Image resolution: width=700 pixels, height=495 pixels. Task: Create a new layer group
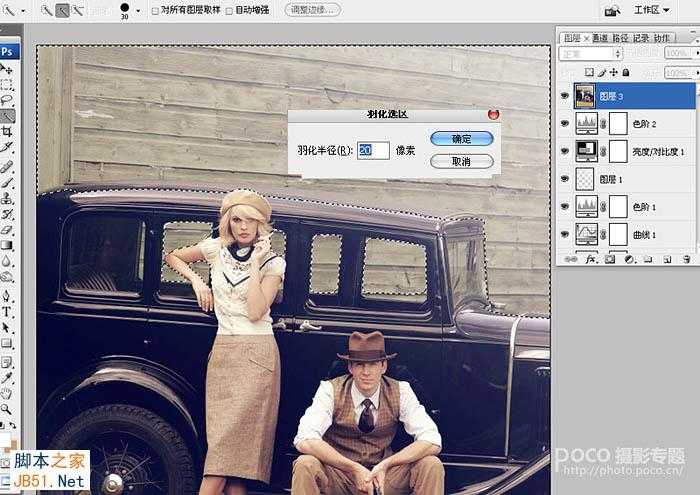648,259
